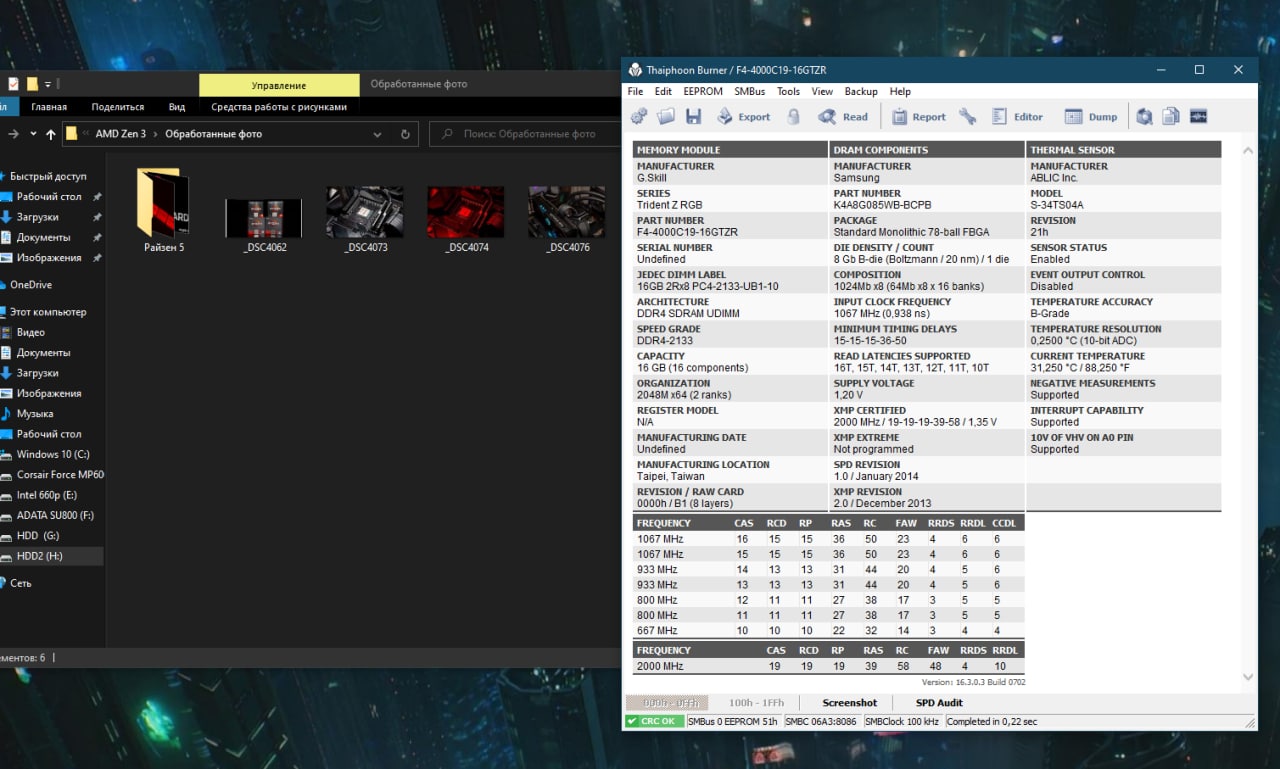The image size is (1280, 769).
Task: Open the View menu in Thaiphoon Burner
Action: 822,91
